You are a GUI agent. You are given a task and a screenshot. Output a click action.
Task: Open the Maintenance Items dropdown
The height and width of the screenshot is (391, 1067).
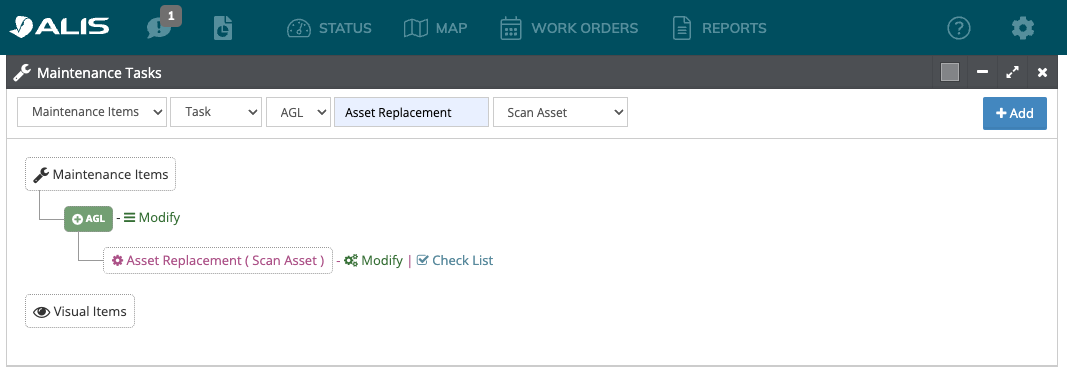[92, 112]
